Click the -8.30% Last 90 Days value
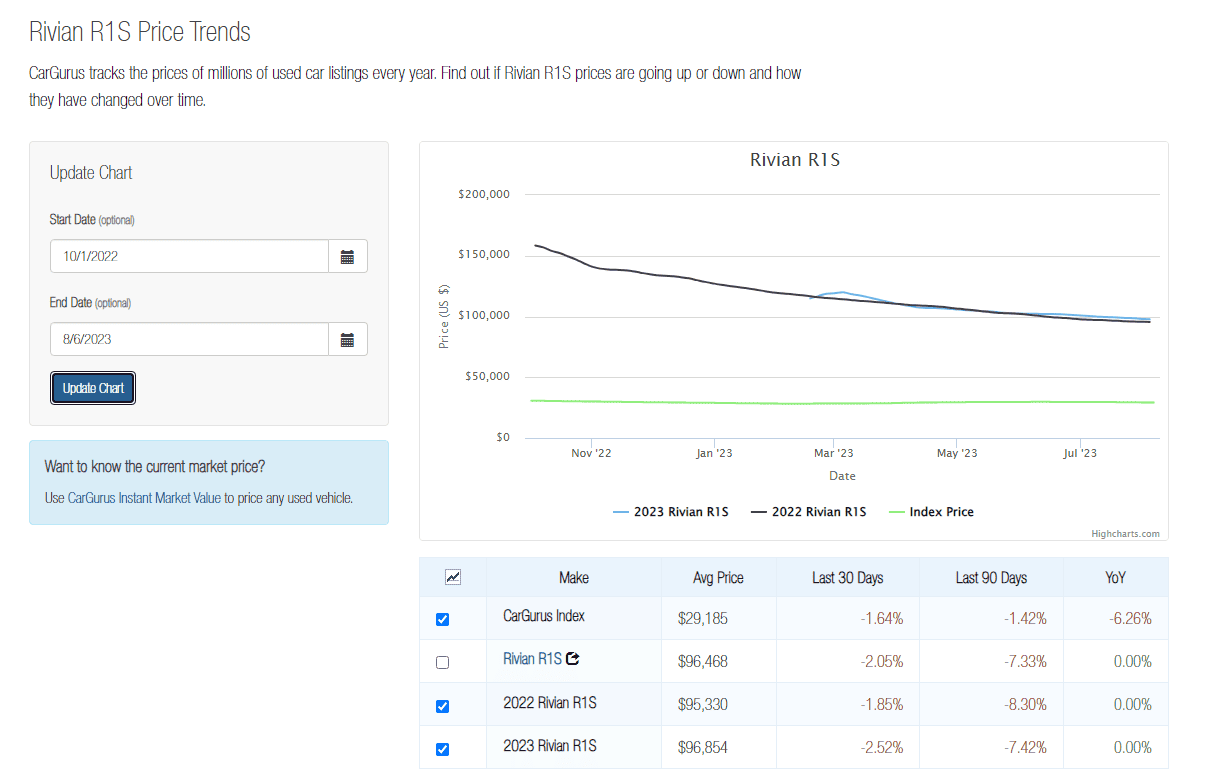1212x782 pixels. [1025, 704]
